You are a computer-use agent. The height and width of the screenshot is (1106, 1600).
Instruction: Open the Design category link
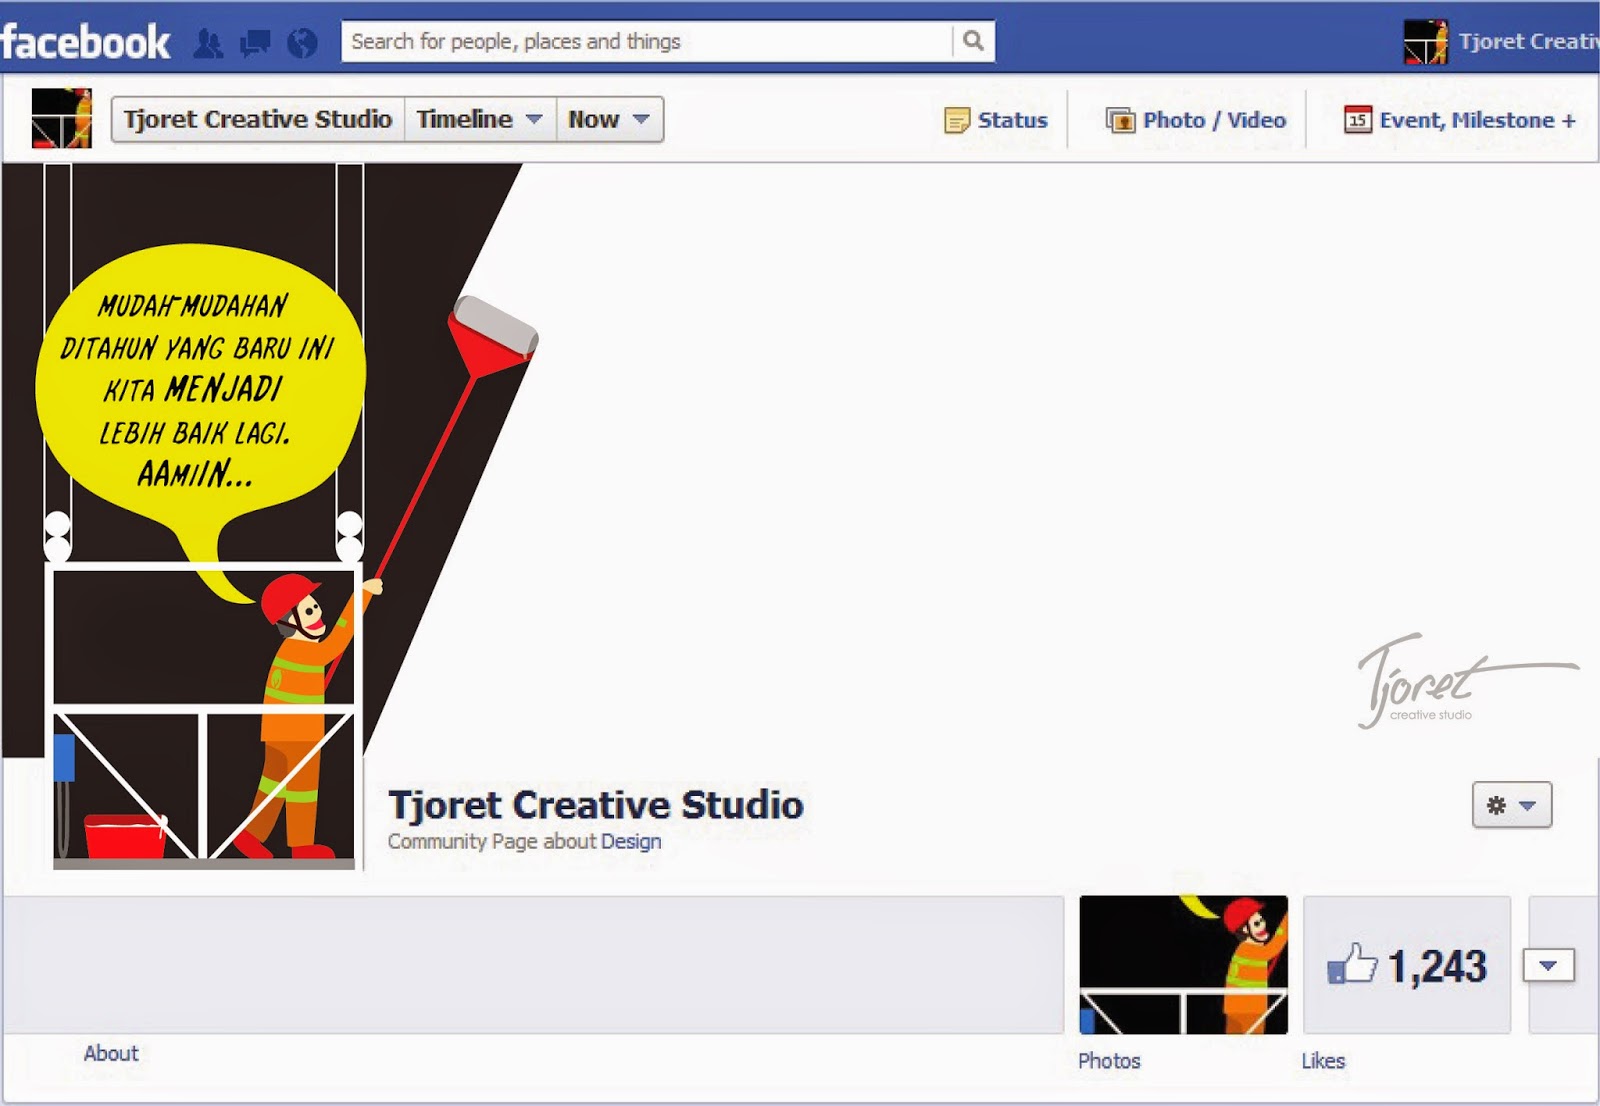(631, 842)
